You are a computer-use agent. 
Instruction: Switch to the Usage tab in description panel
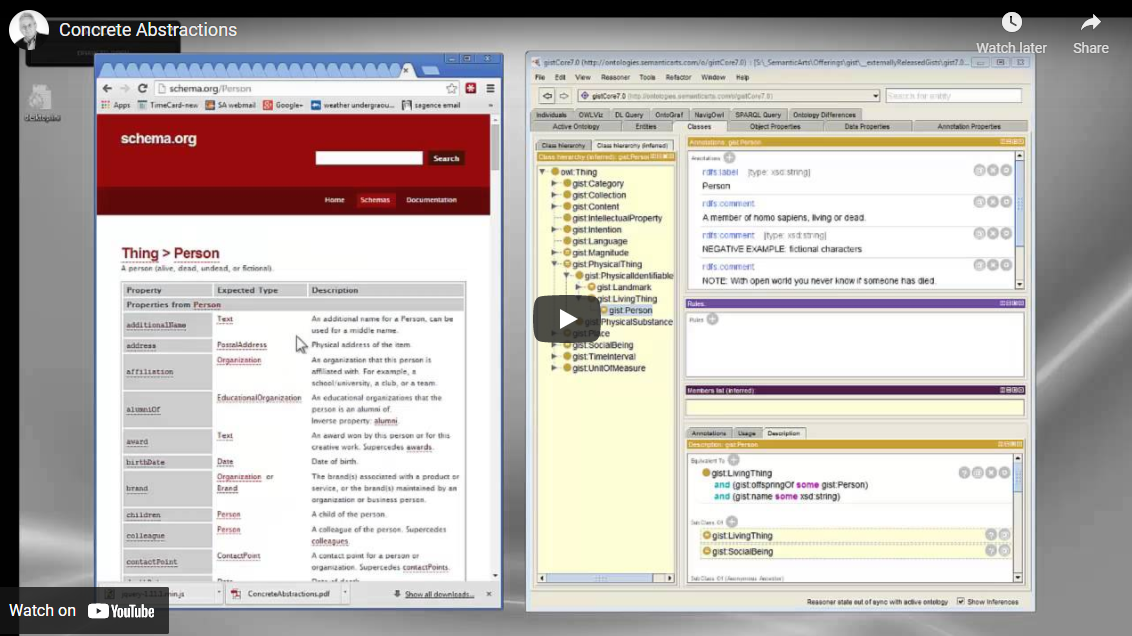746,433
